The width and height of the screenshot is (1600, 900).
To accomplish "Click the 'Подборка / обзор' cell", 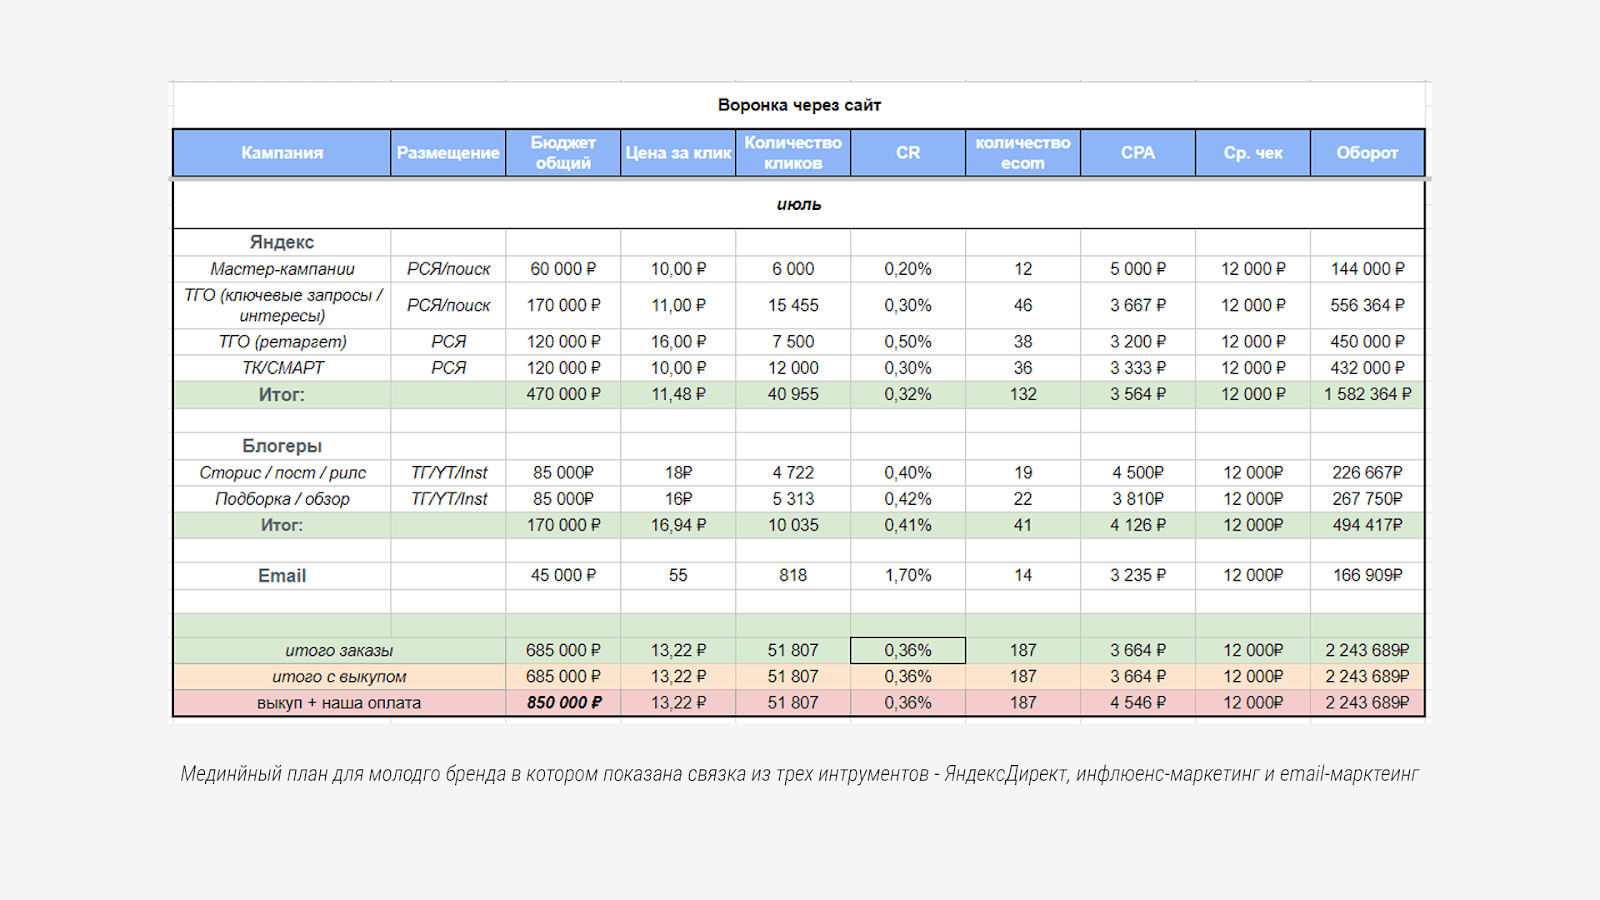I will pos(282,499).
